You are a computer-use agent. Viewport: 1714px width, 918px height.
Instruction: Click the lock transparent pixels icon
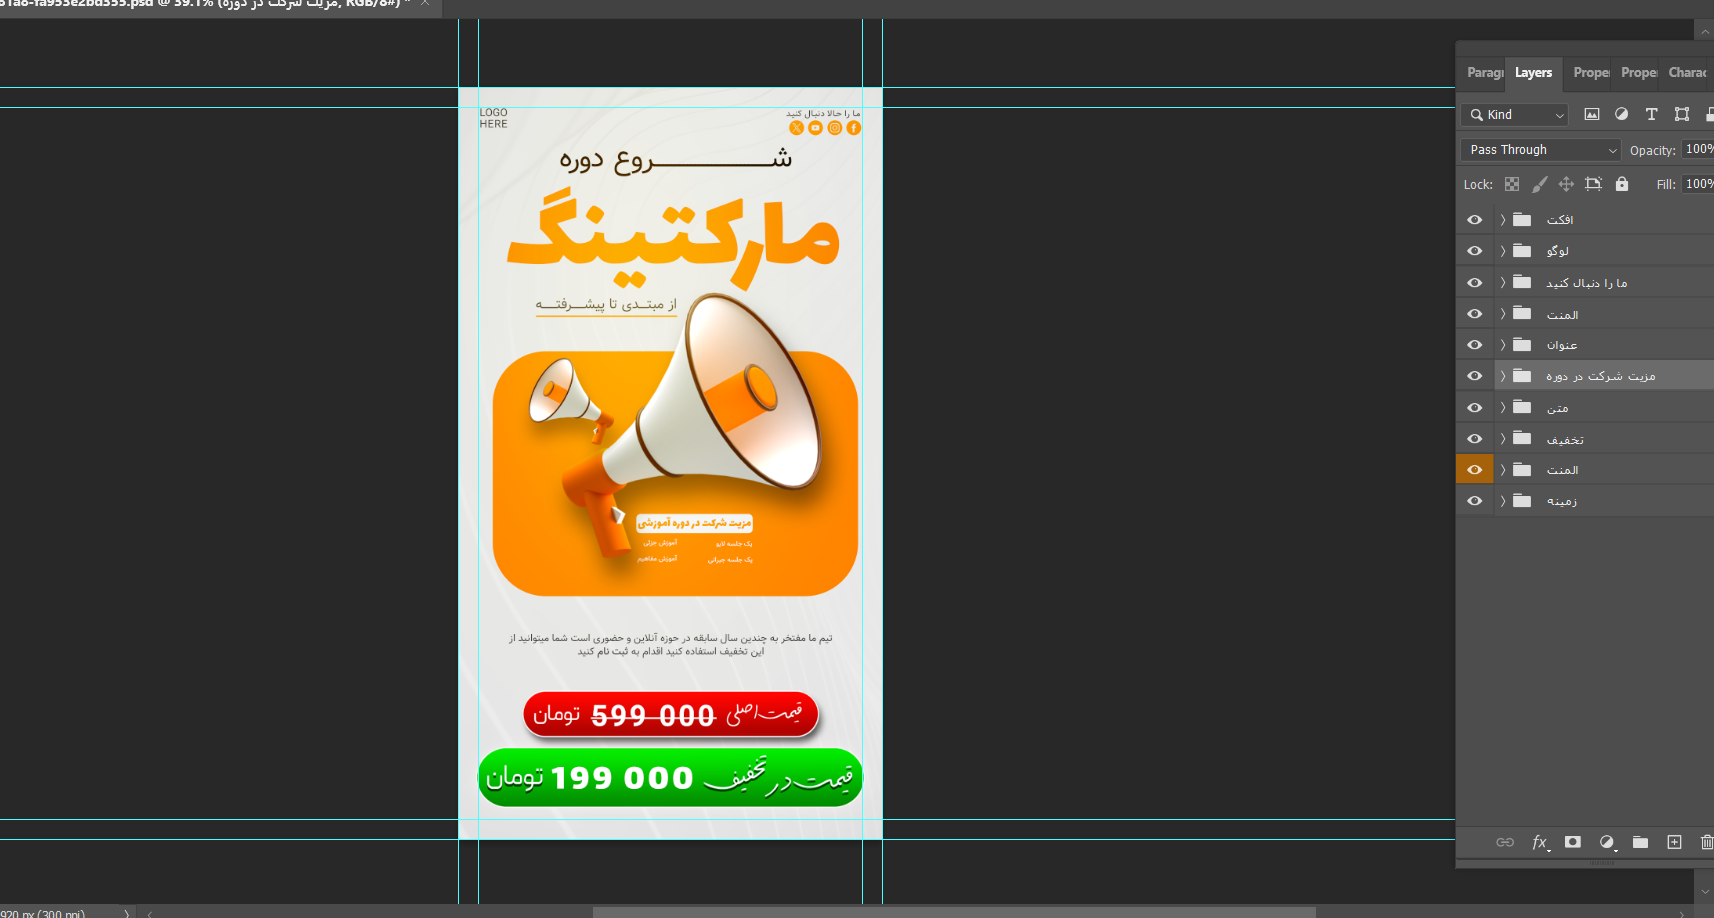1512,184
